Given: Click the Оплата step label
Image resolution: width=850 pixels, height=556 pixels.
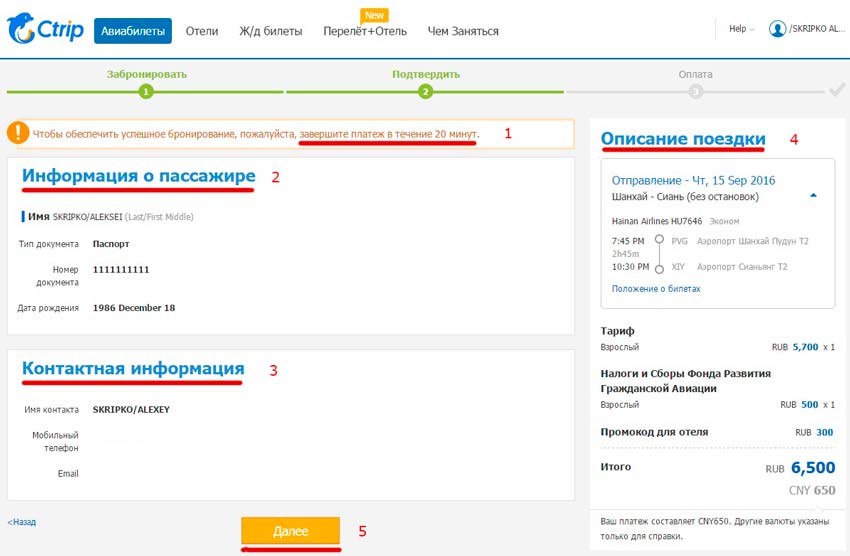Looking at the screenshot, I should pyautogui.click(x=696, y=74).
